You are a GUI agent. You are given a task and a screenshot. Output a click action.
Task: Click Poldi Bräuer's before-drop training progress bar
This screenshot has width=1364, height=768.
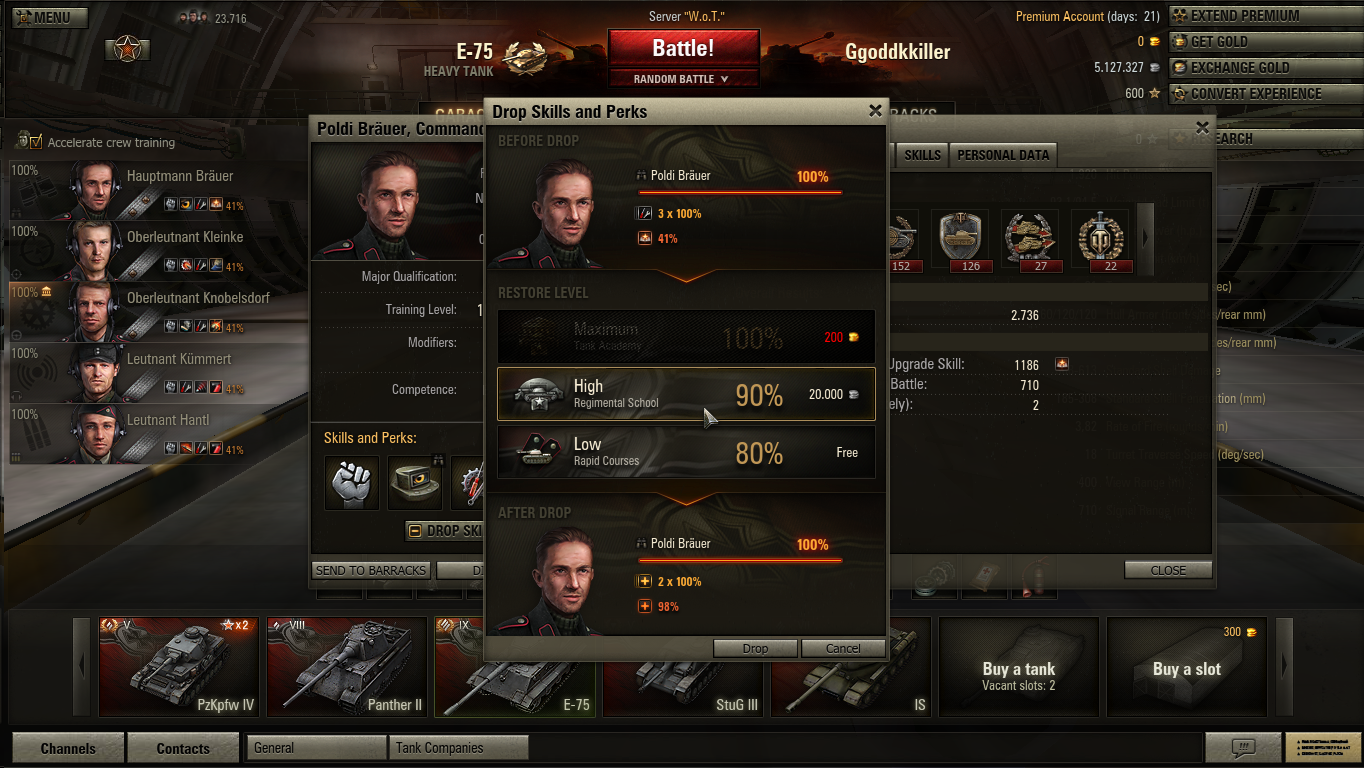tap(739, 192)
